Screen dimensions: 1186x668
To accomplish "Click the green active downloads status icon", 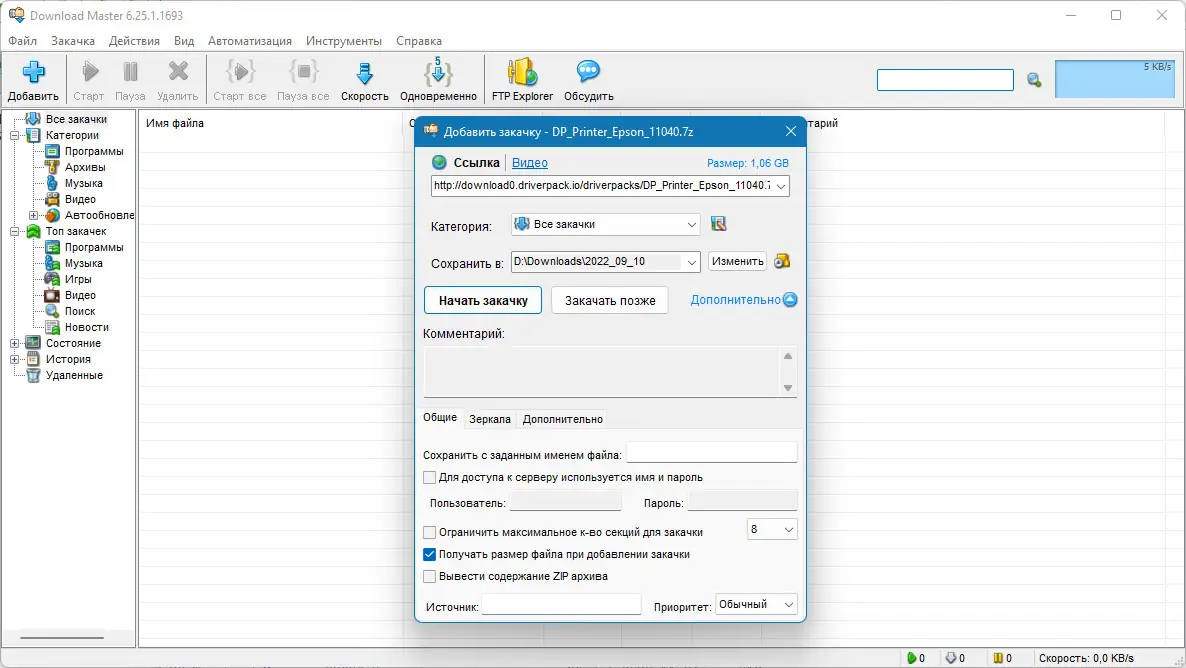I will 911,658.
